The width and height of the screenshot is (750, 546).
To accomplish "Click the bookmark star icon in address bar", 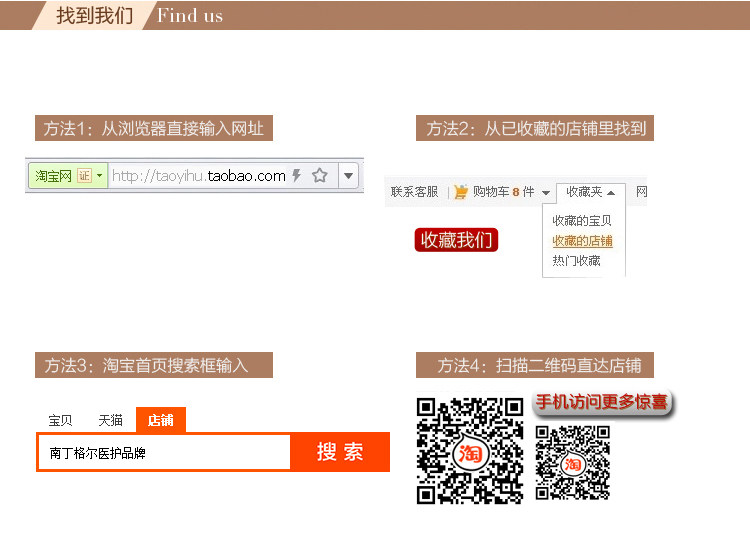I will click(320, 175).
